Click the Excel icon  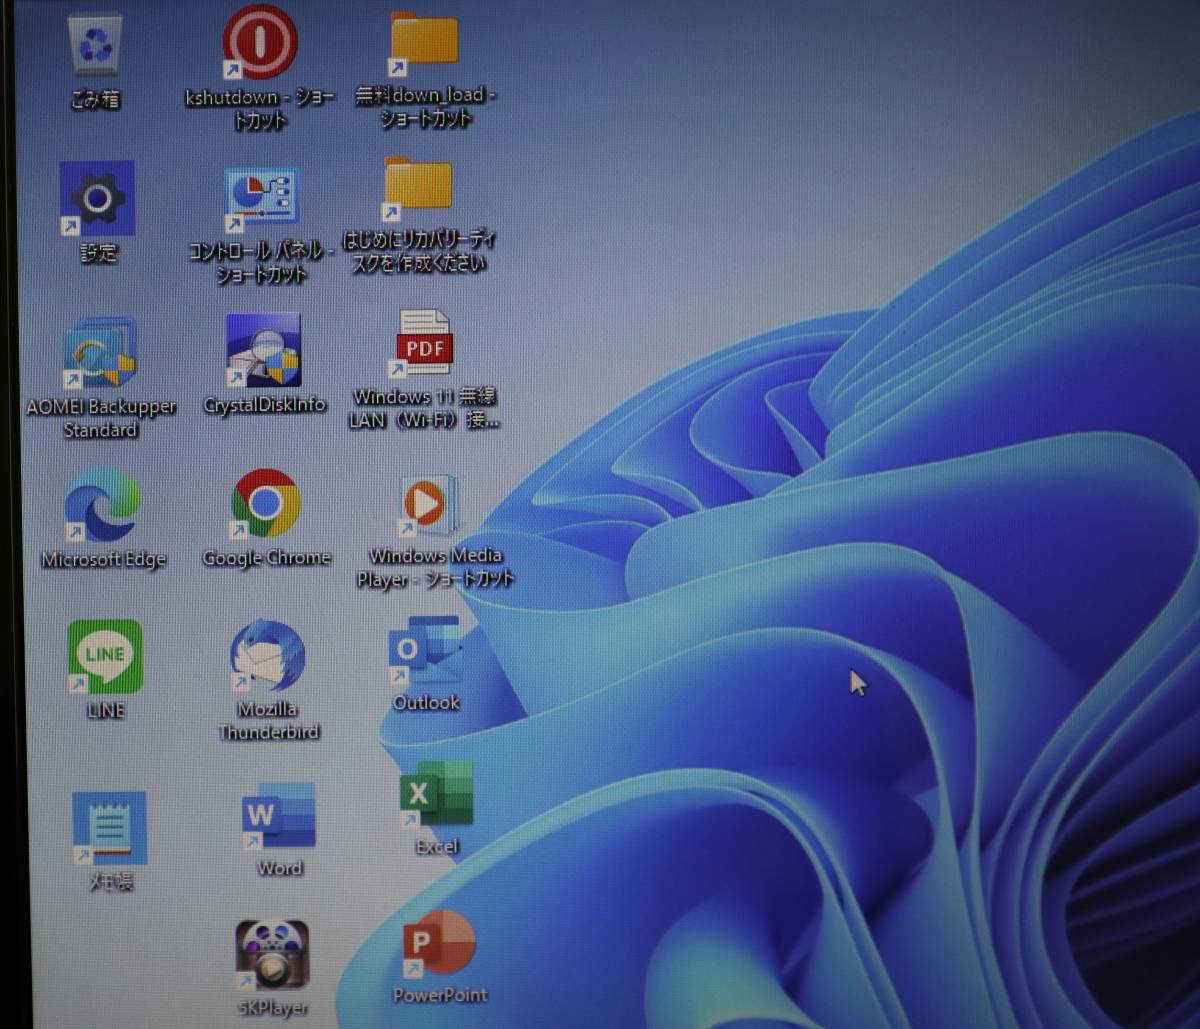436,795
